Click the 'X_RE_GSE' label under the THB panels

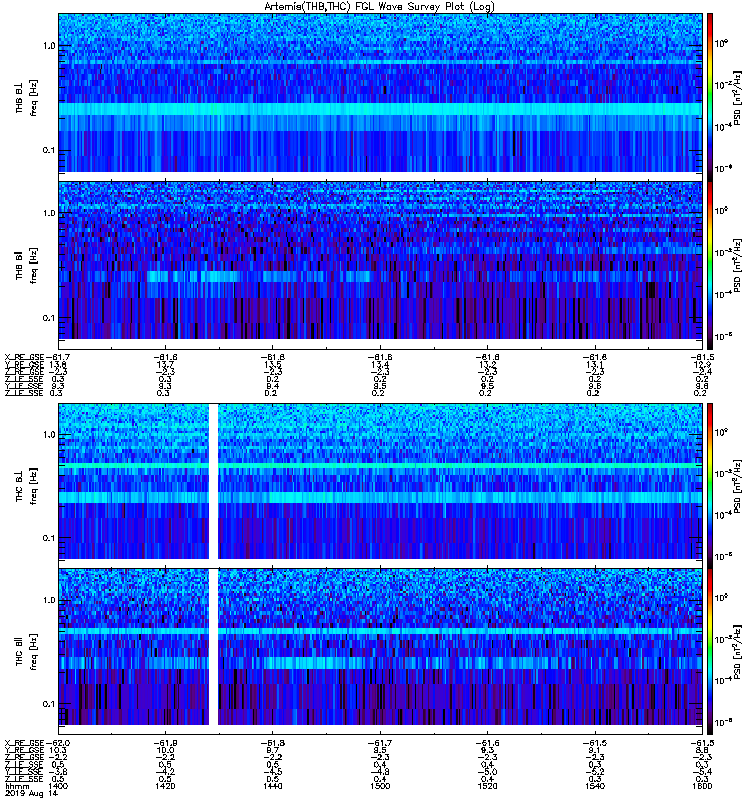click(24, 357)
